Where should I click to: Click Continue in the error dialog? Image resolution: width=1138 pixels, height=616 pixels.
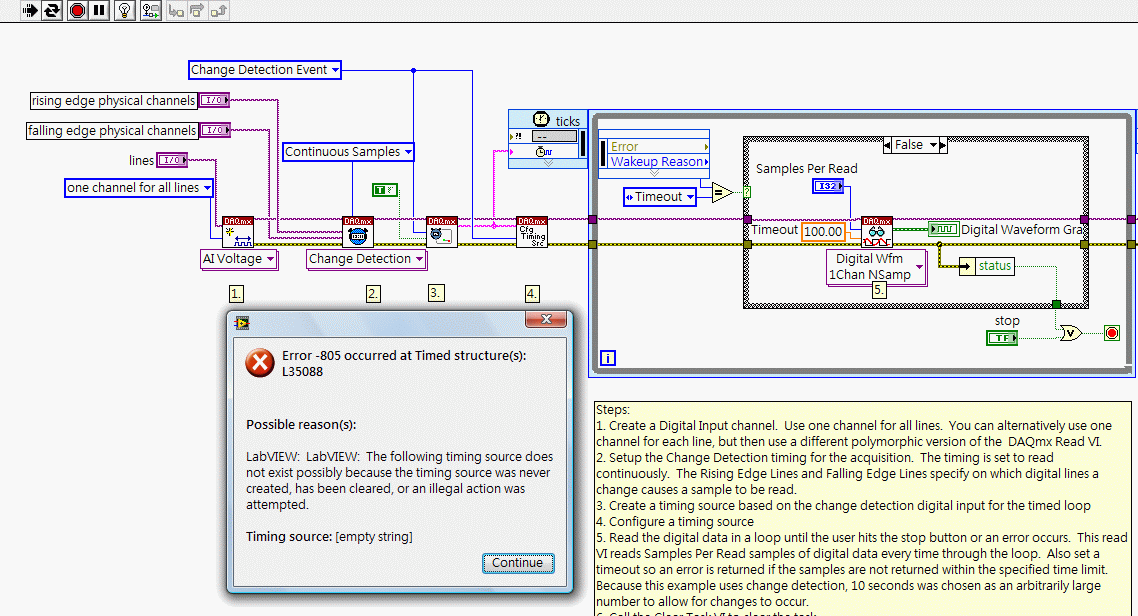tap(517, 563)
